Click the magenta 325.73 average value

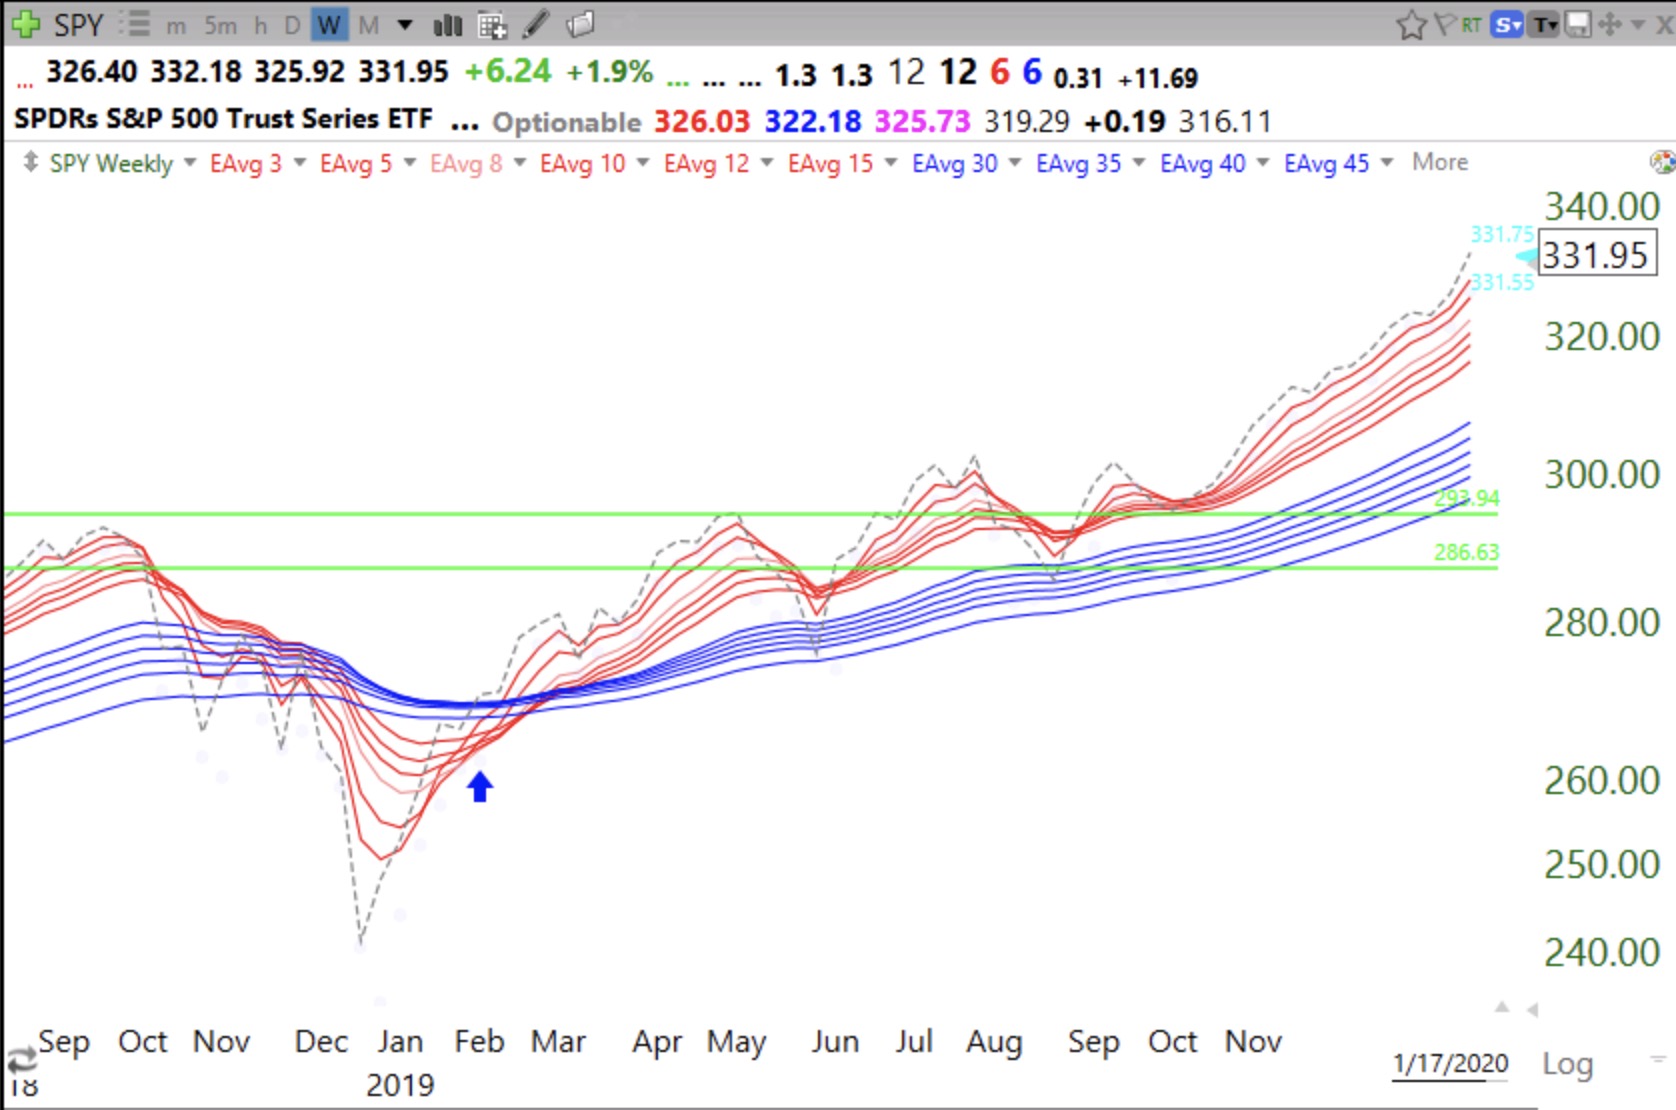coord(922,121)
